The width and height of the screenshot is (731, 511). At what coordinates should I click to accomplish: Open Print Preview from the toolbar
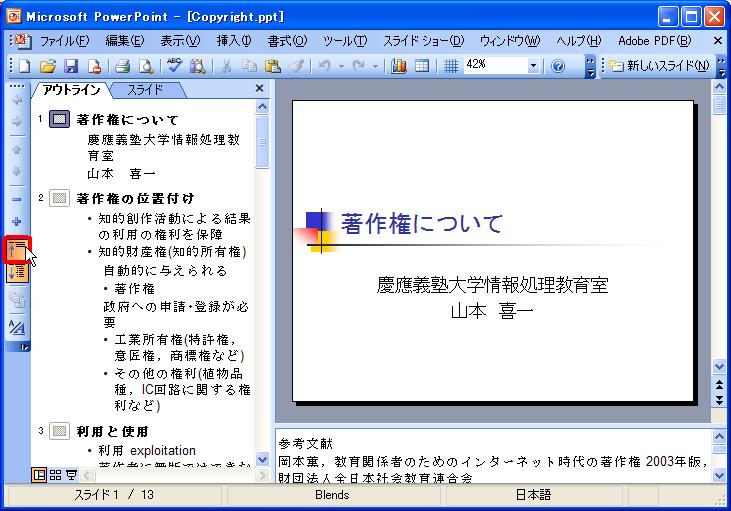(x=146, y=66)
